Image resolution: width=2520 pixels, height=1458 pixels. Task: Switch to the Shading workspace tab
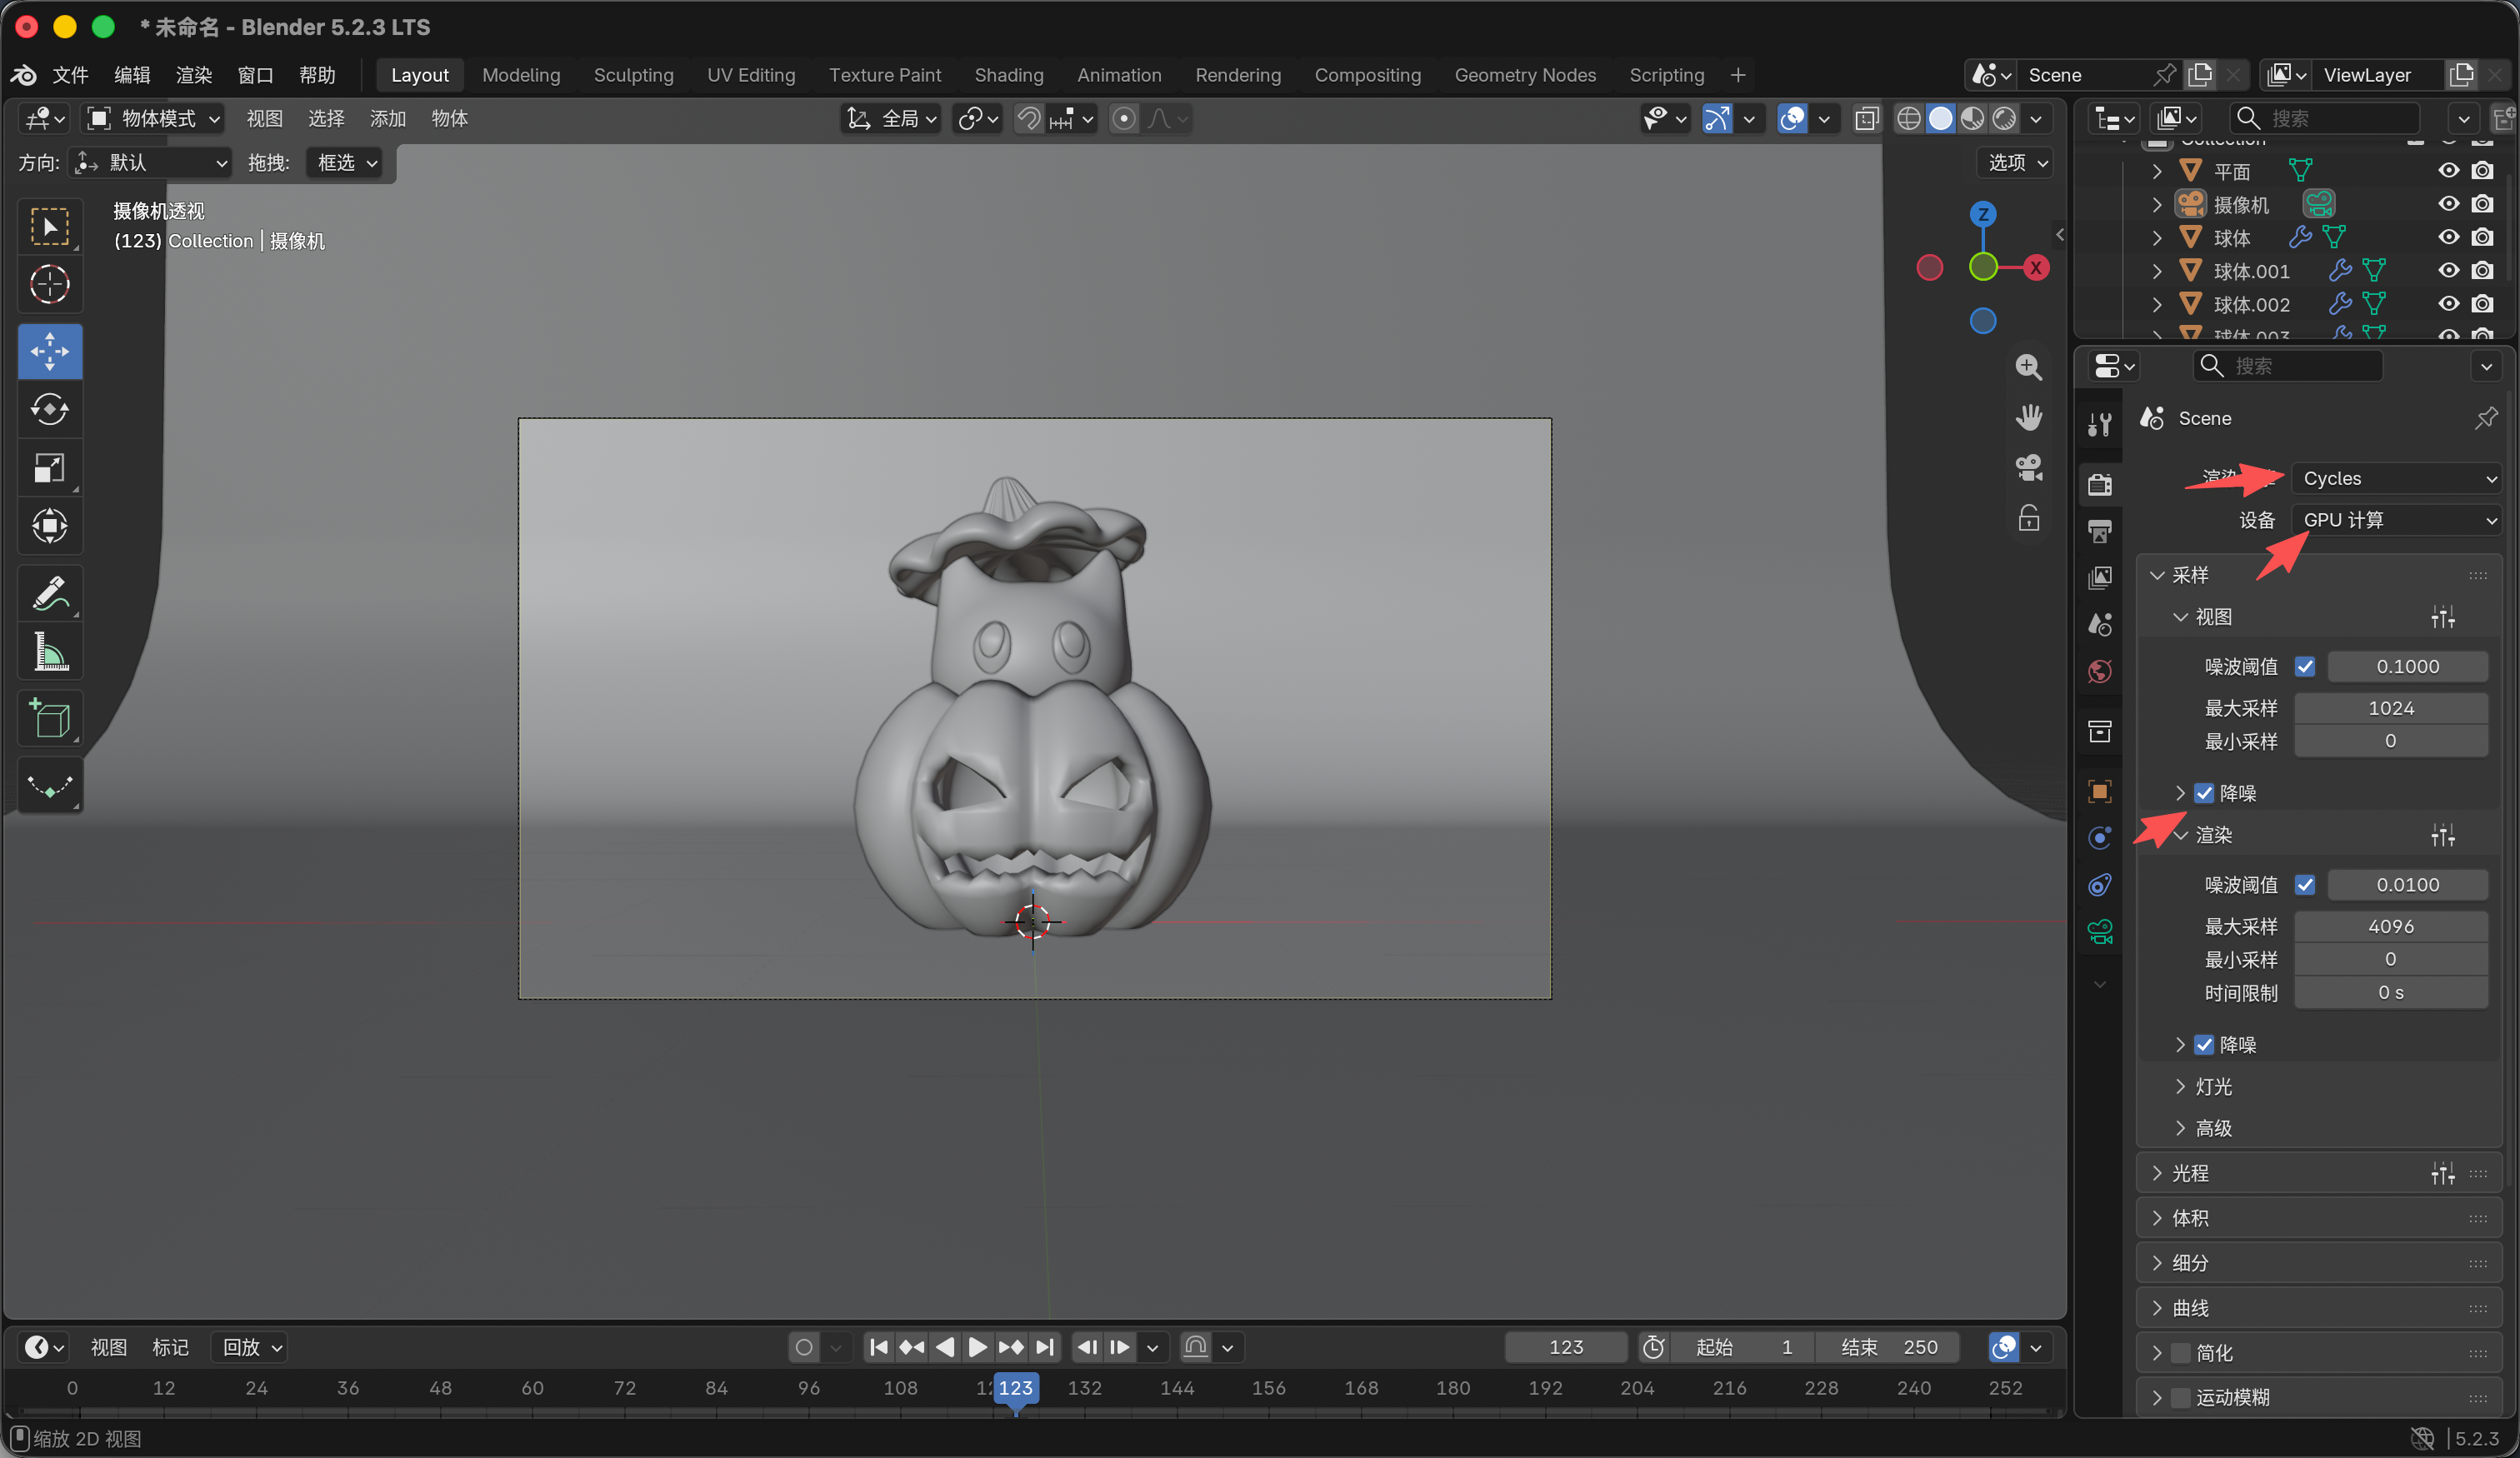[1009, 75]
